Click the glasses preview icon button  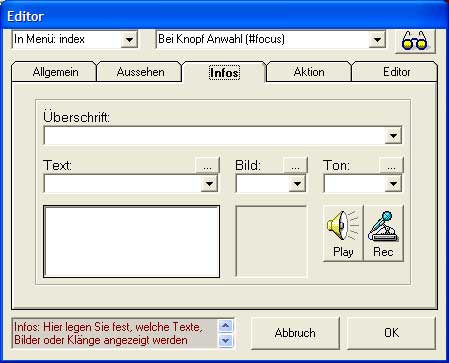pos(415,41)
